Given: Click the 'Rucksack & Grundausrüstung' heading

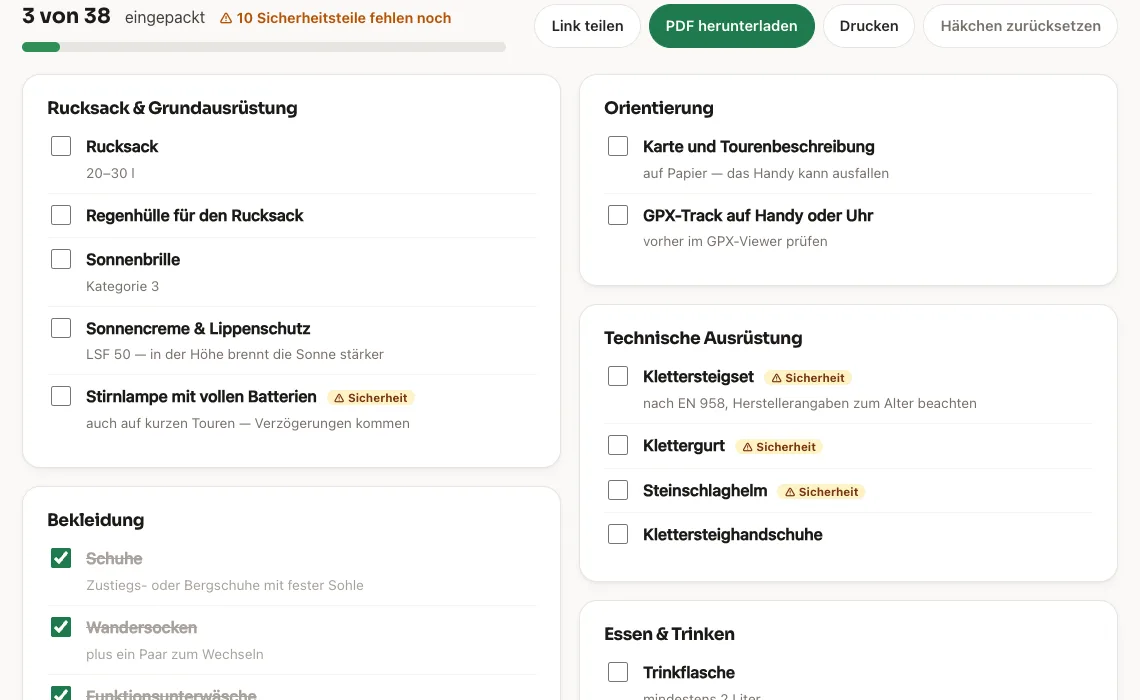Looking at the screenshot, I should (172, 108).
